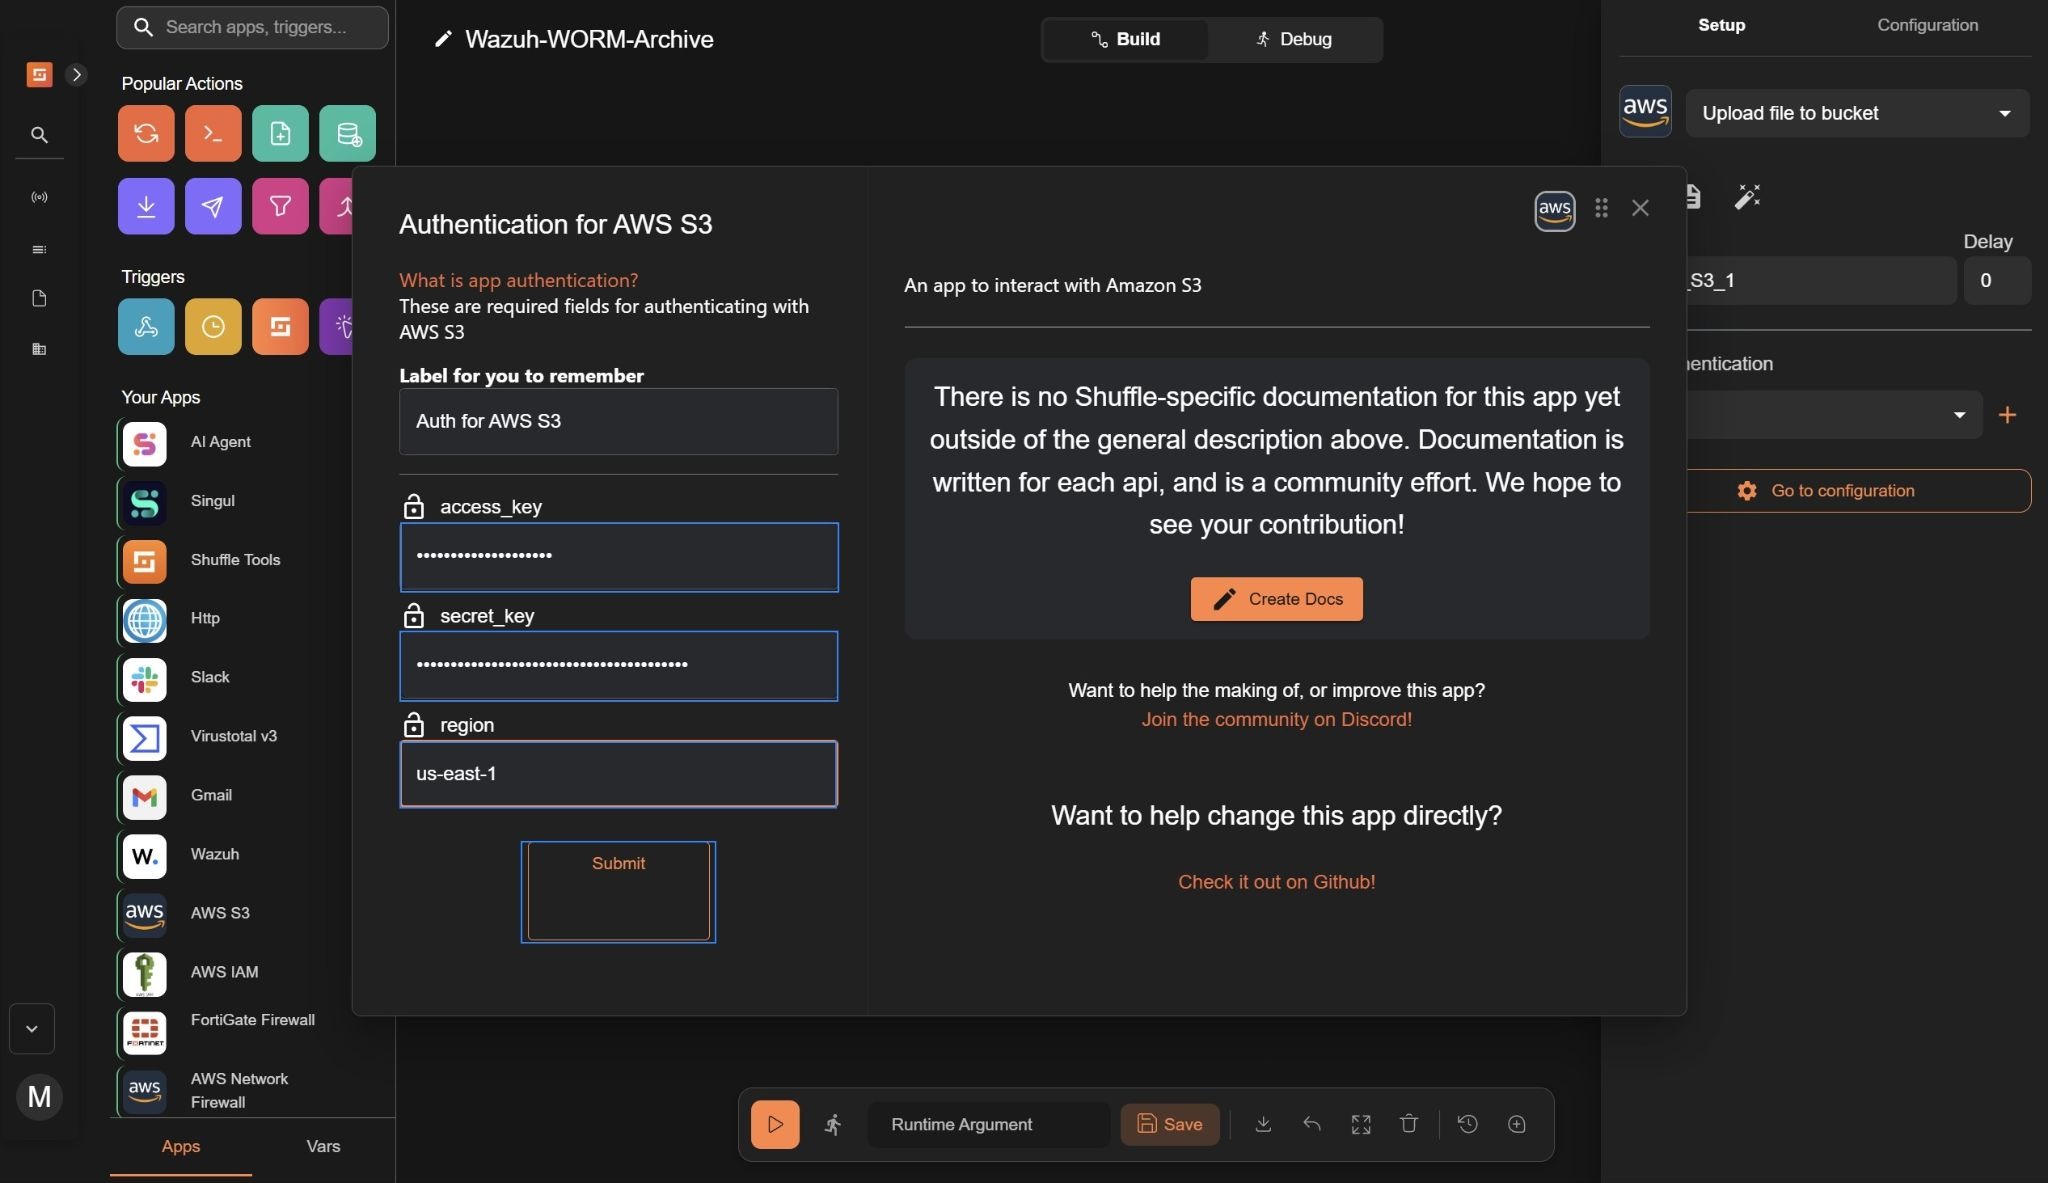
Task: Click the Delay value field
Action: coord(1997,281)
